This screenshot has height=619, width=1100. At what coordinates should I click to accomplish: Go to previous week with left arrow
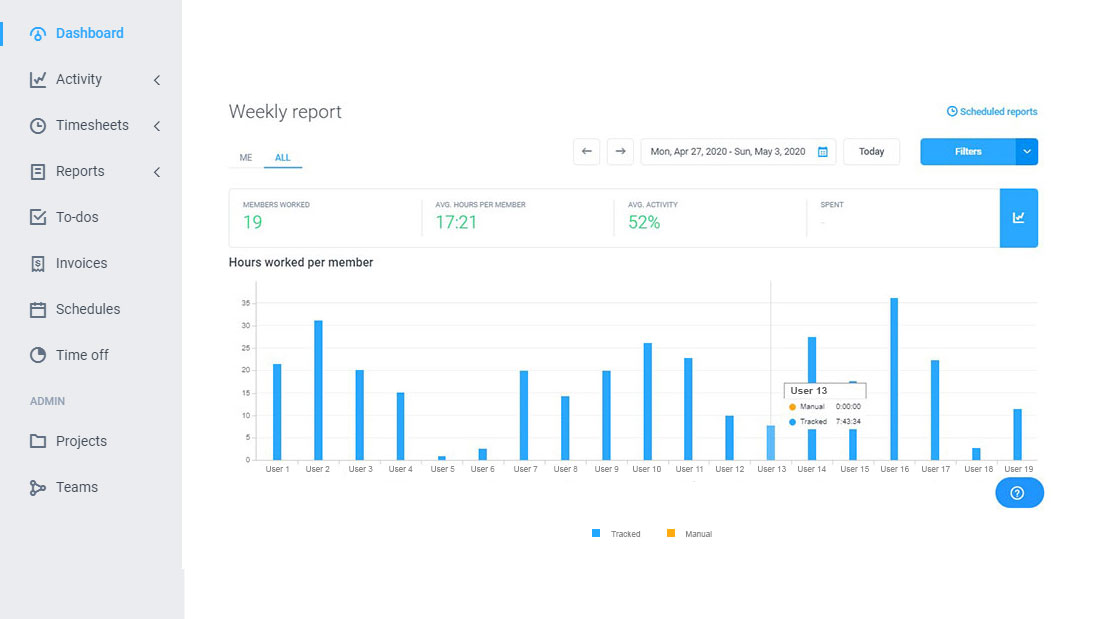point(586,152)
